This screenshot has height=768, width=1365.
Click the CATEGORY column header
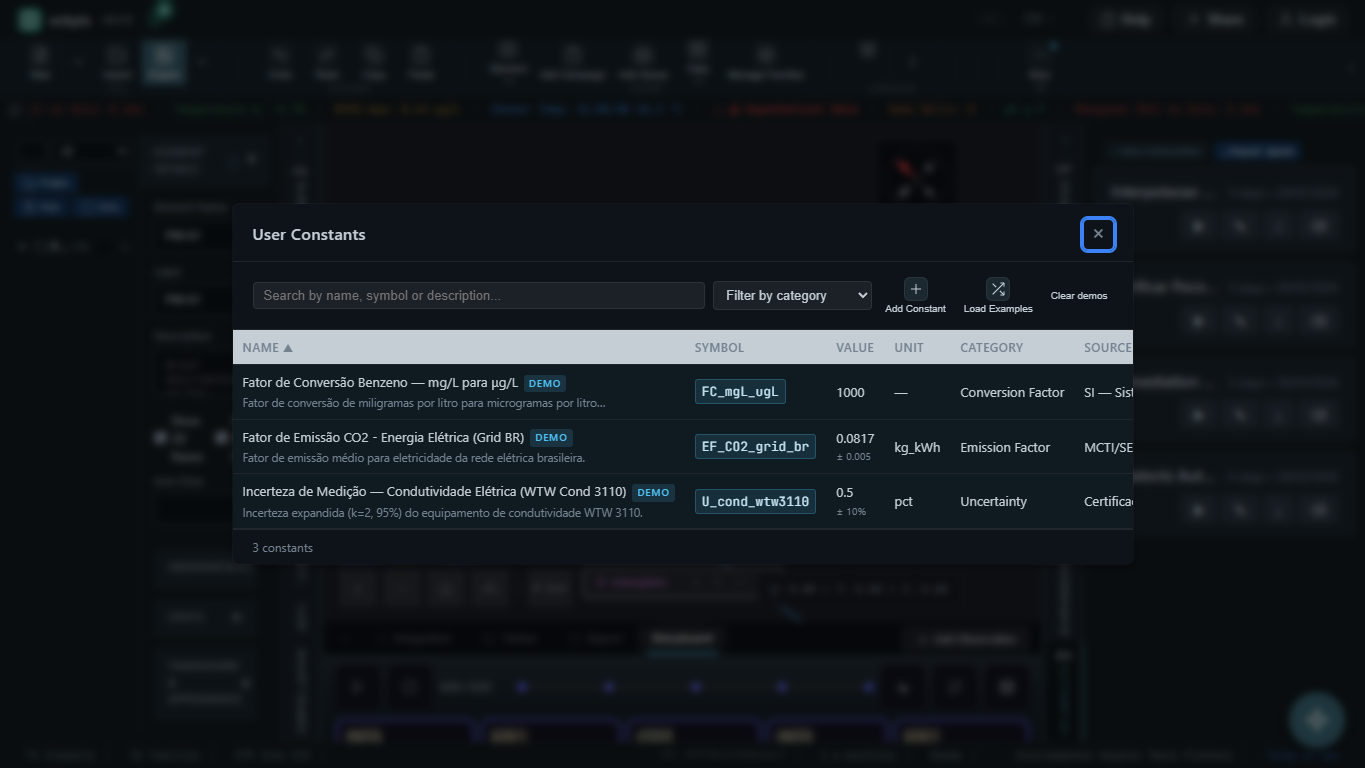click(991, 348)
